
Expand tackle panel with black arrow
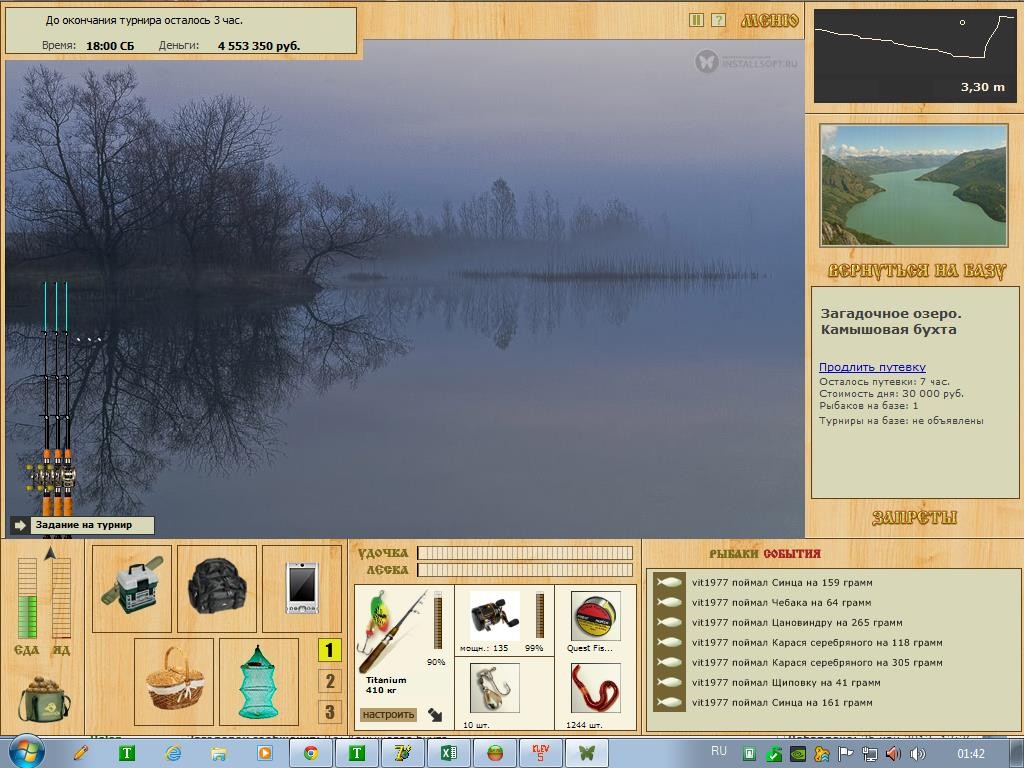pos(435,714)
